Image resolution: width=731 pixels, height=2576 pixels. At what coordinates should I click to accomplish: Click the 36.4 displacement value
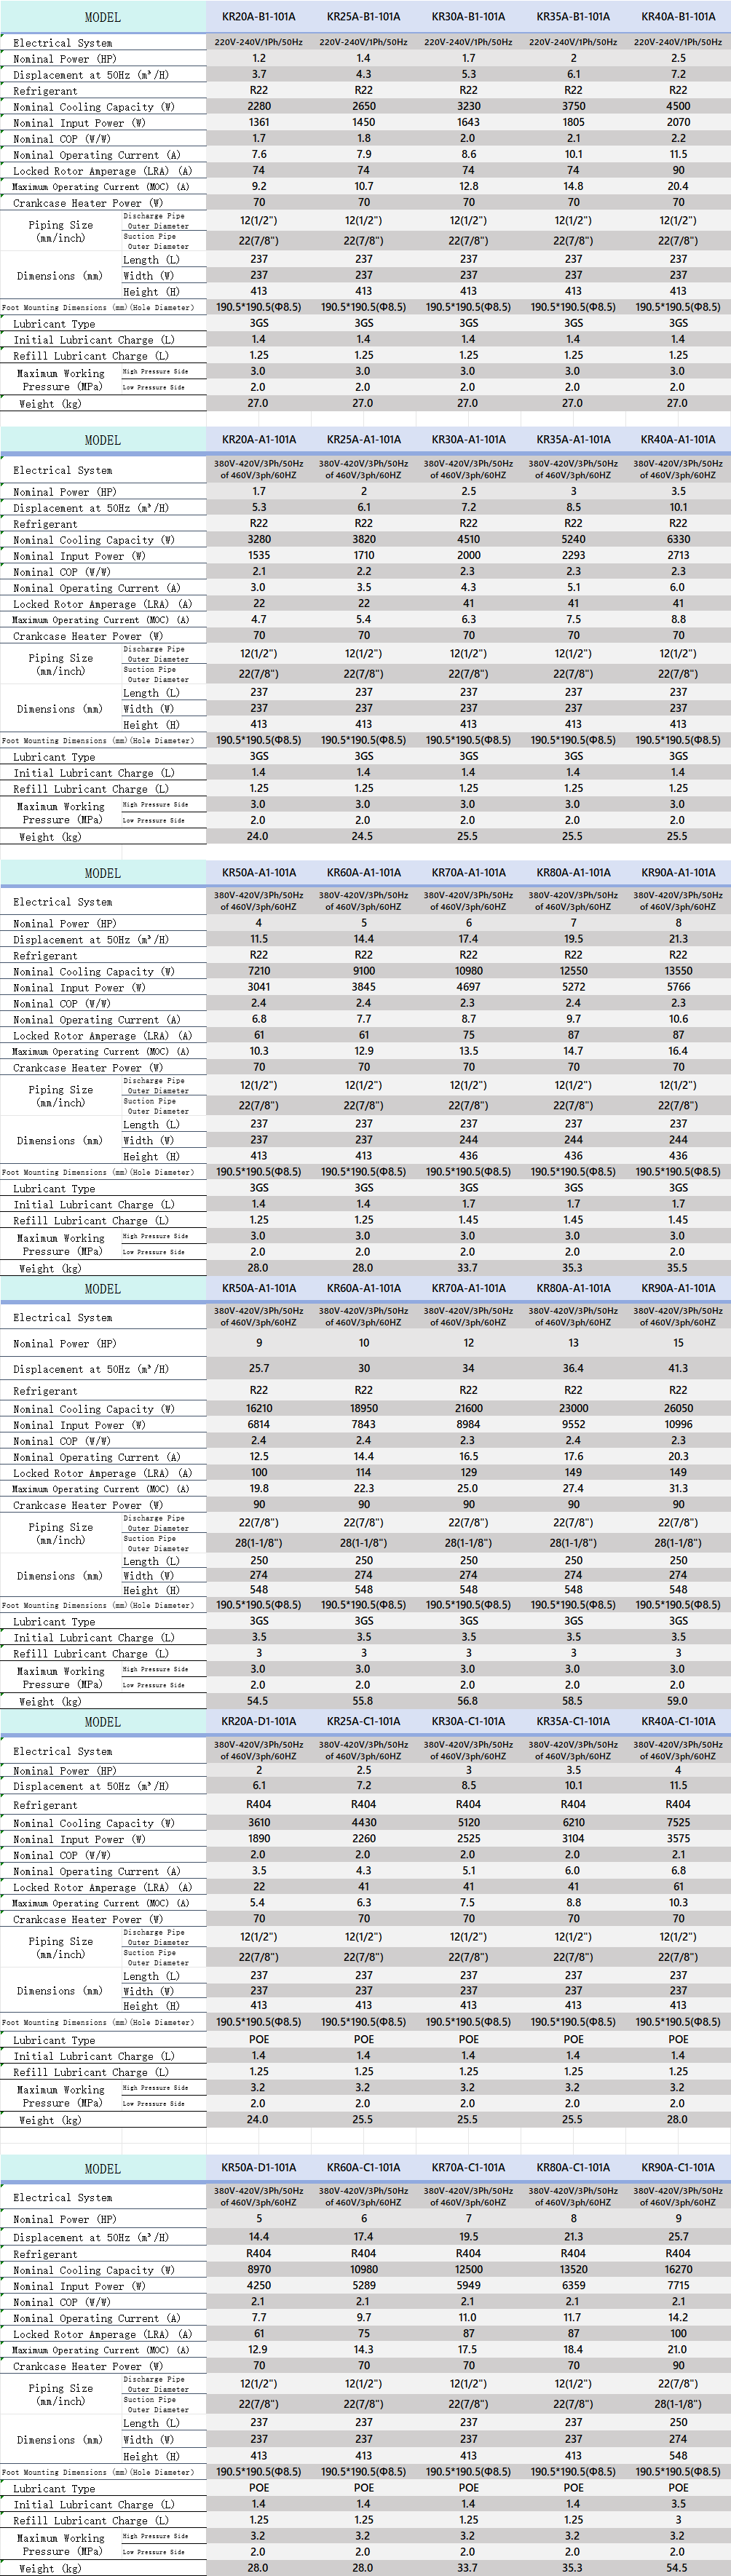pyautogui.click(x=573, y=1368)
